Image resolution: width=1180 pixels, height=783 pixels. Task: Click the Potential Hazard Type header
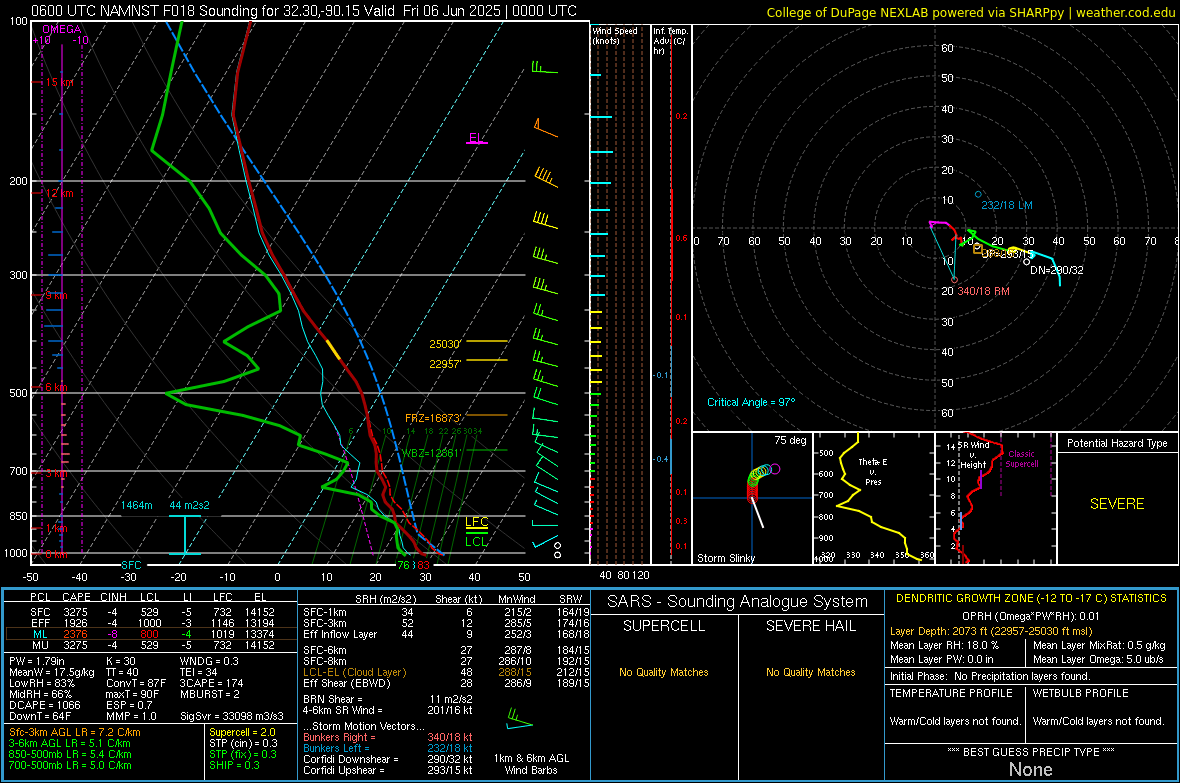point(1117,443)
